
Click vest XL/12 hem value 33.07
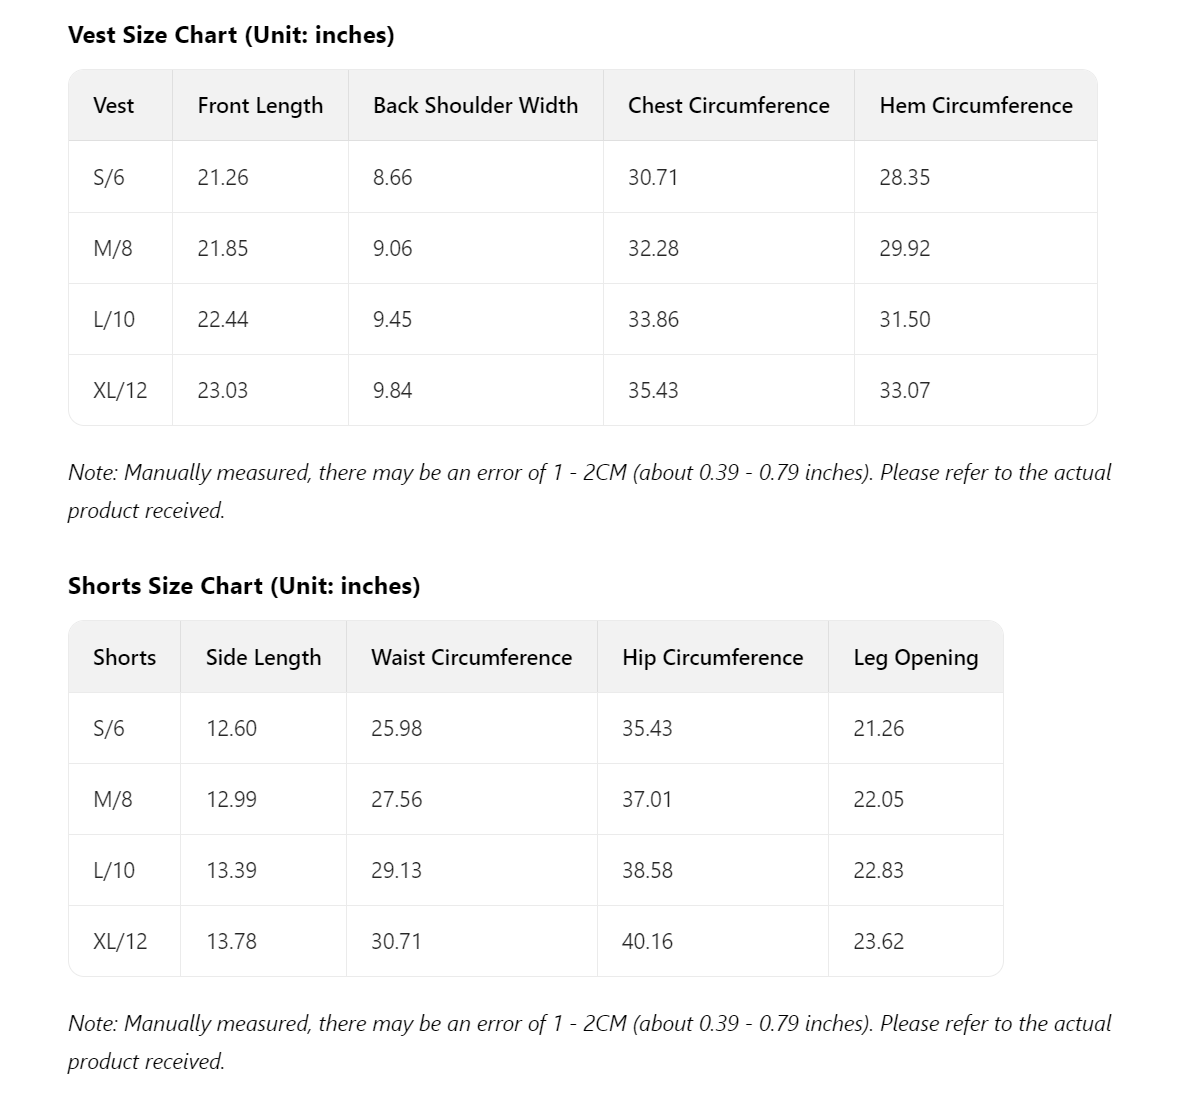coord(904,390)
